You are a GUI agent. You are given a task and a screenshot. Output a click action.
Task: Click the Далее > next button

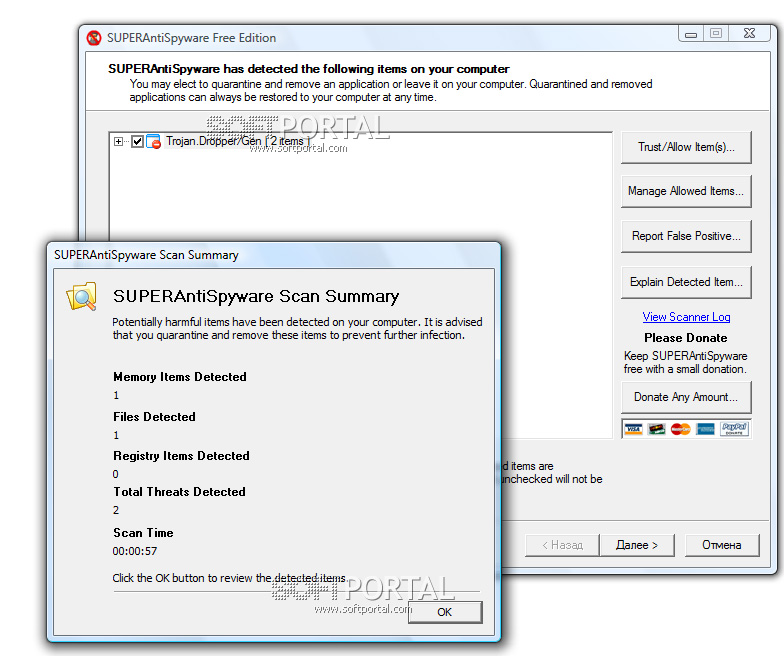637,545
